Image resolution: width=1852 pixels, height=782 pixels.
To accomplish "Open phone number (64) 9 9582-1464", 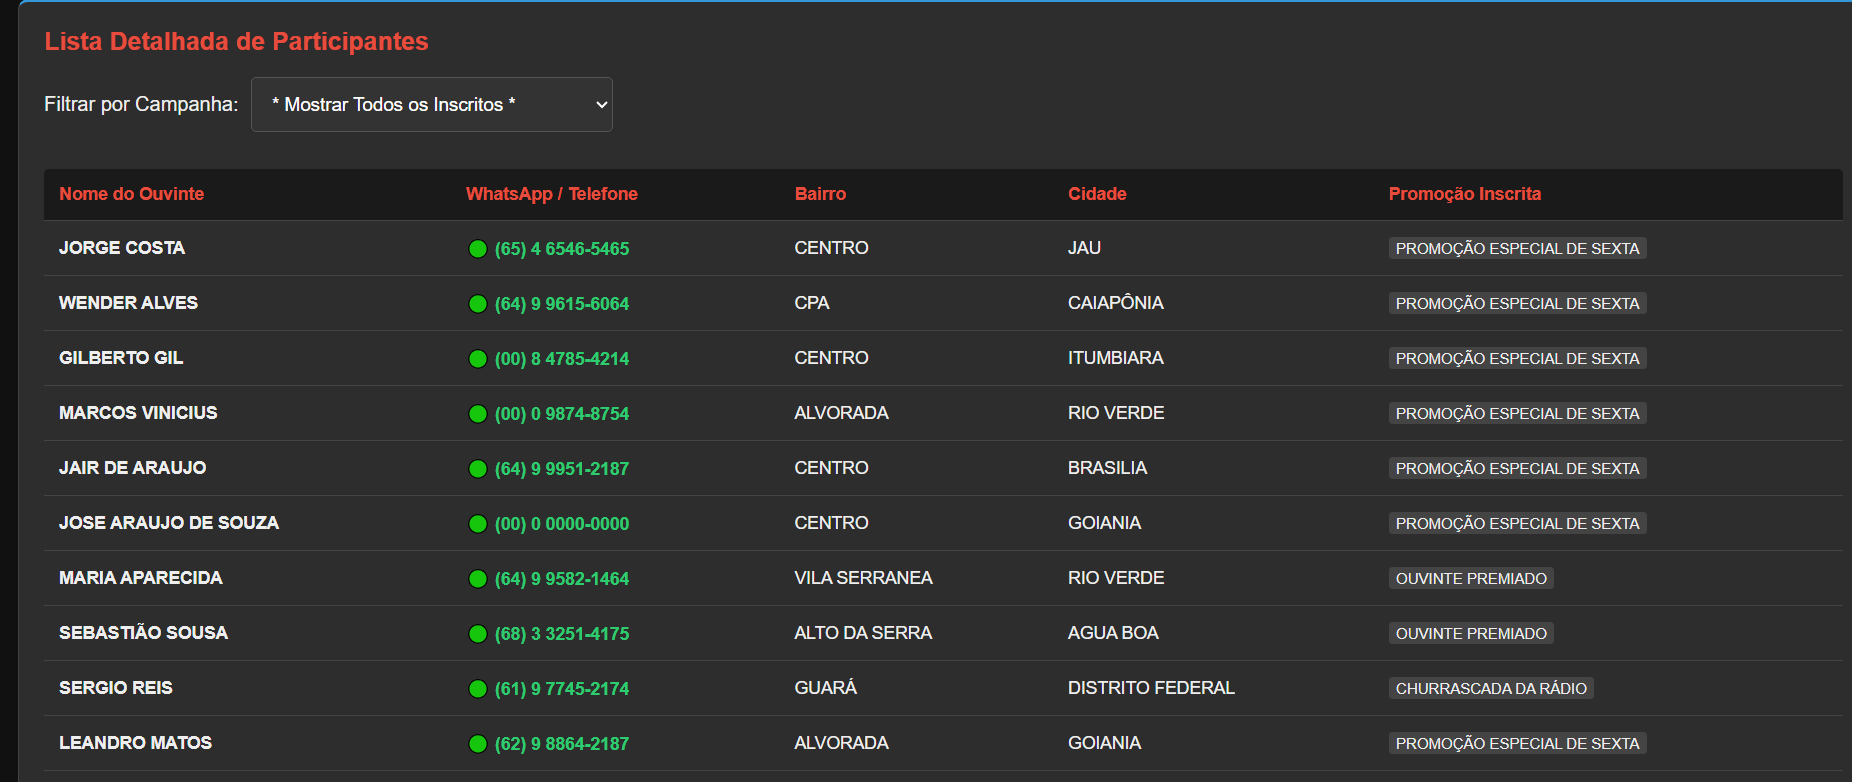I will tap(562, 579).
